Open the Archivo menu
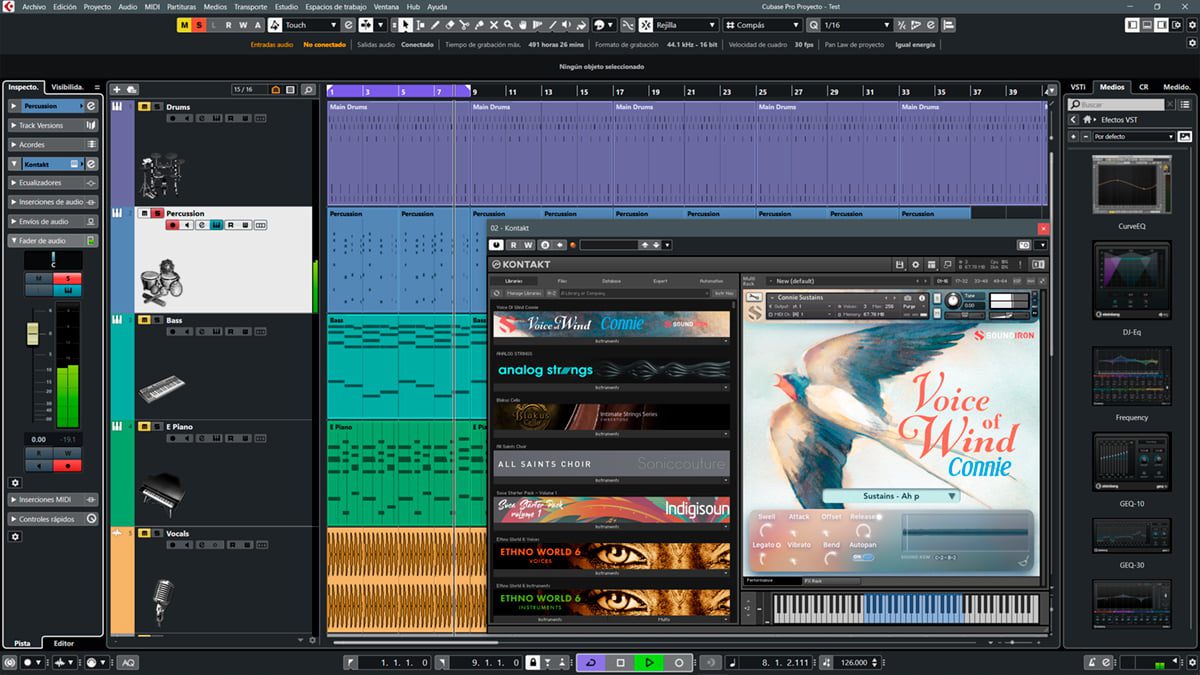Image resolution: width=1200 pixels, height=675 pixels. (x=34, y=6)
